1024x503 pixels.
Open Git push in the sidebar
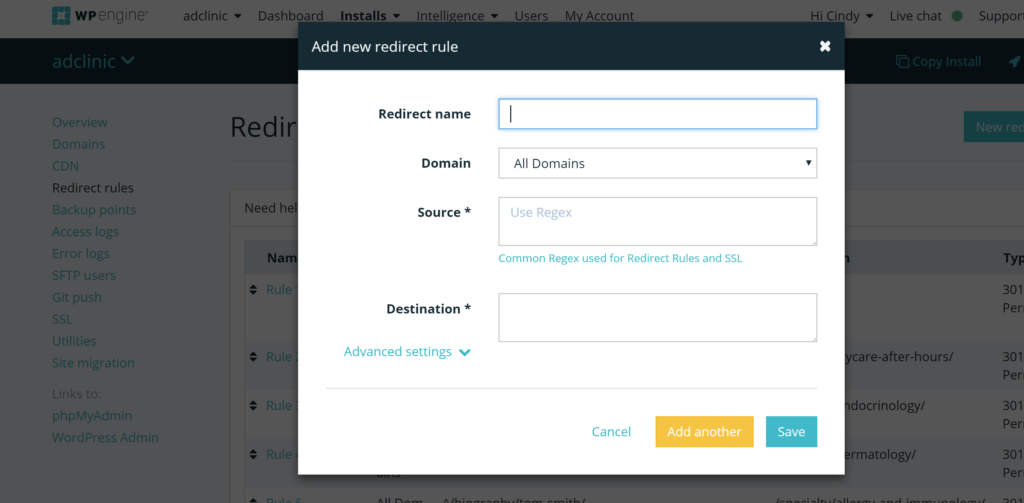tap(77, 297)
